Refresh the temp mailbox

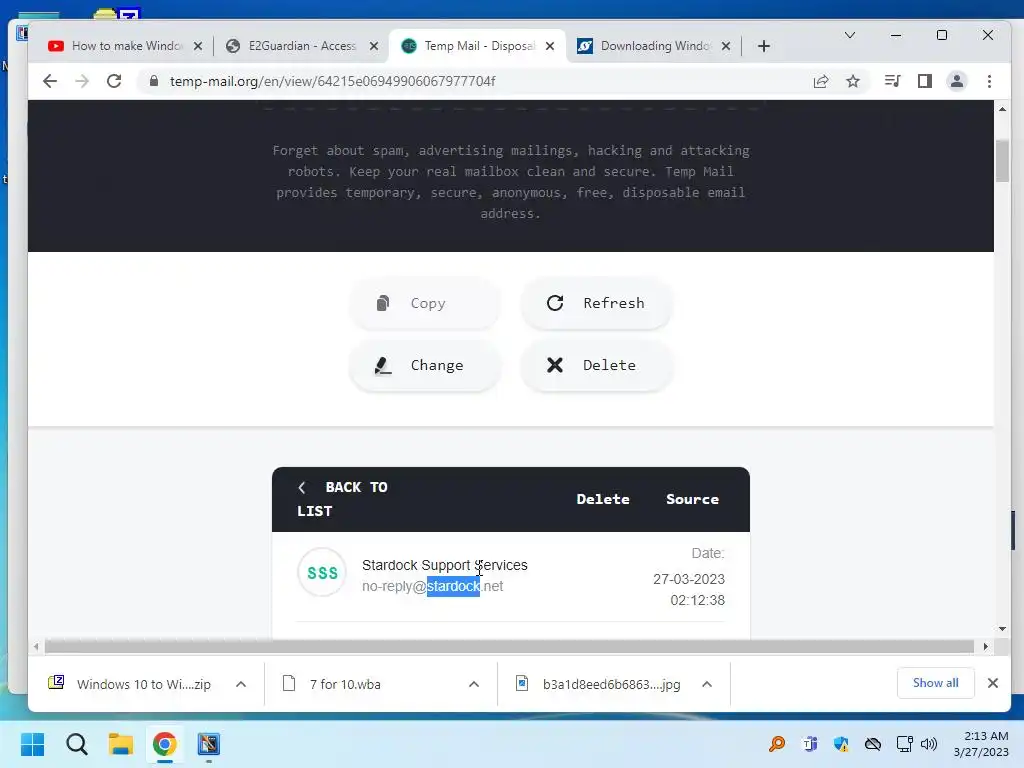[596, 303]
